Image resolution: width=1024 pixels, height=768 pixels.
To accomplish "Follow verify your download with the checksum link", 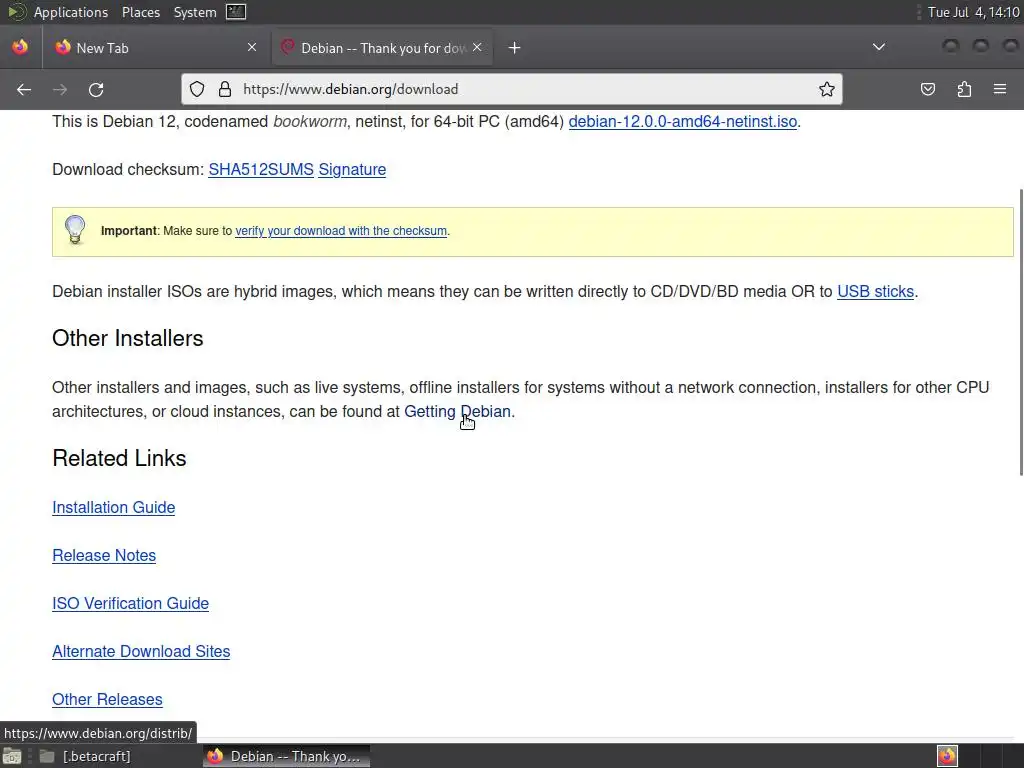I will 341,231.
